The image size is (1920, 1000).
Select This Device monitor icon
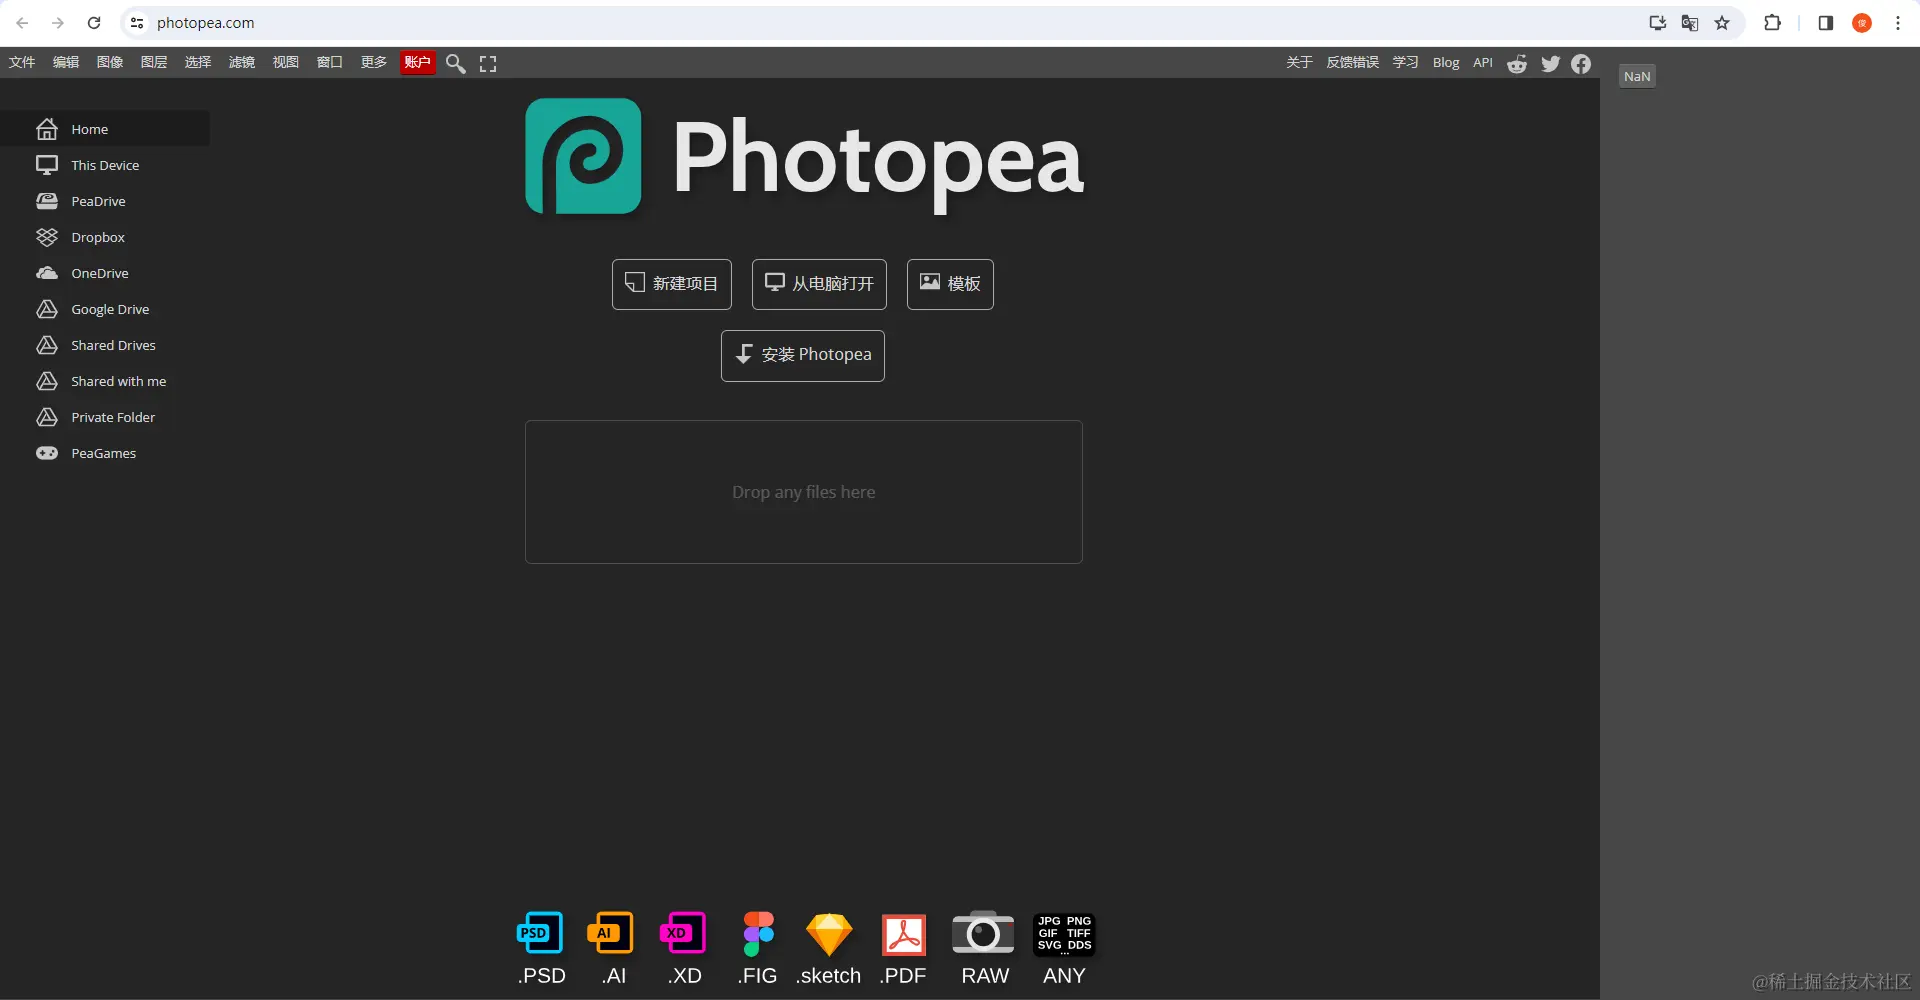[x=47, y=165]
